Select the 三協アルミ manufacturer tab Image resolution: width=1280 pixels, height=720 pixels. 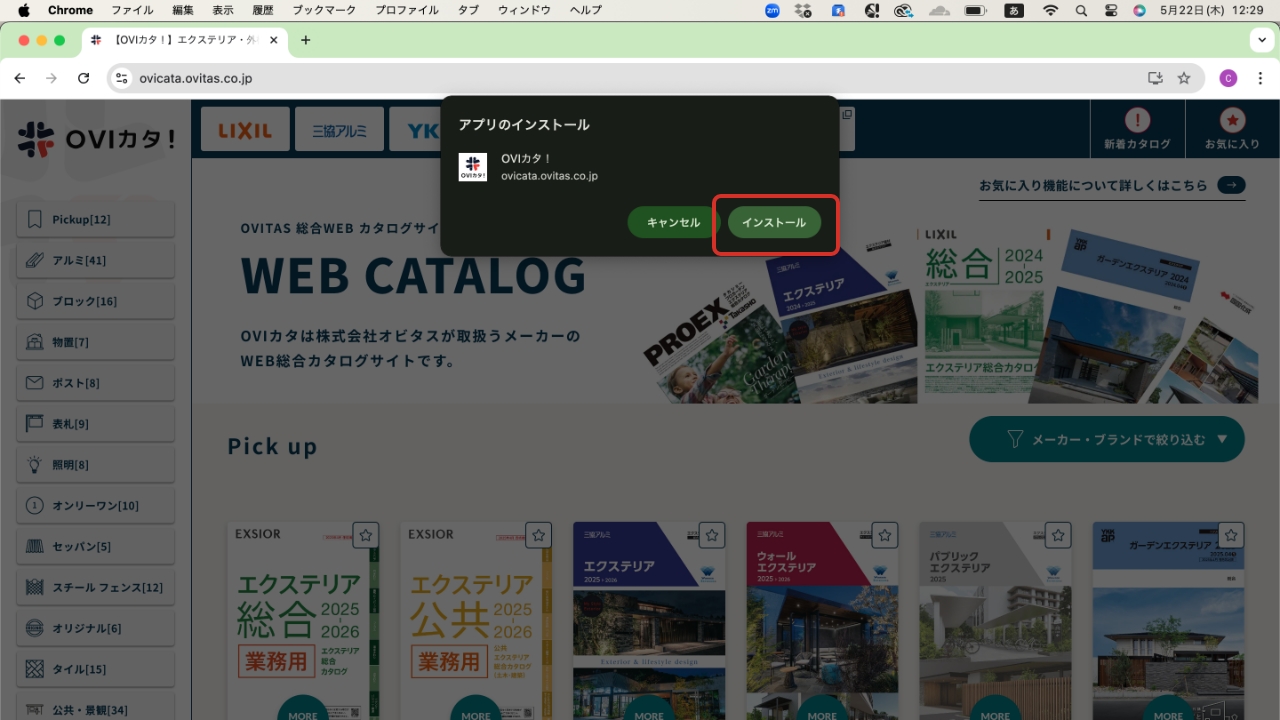(339, 129)
